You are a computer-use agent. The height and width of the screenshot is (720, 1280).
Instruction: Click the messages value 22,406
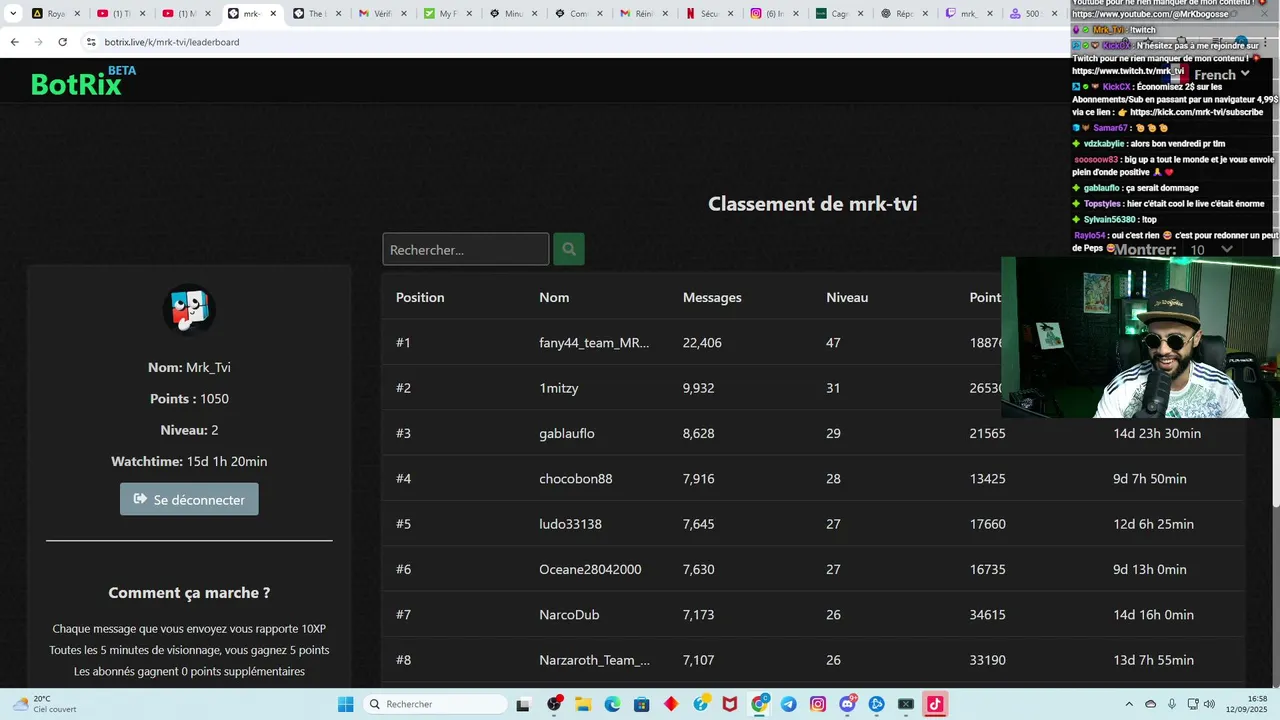click(x=702, y=342)
